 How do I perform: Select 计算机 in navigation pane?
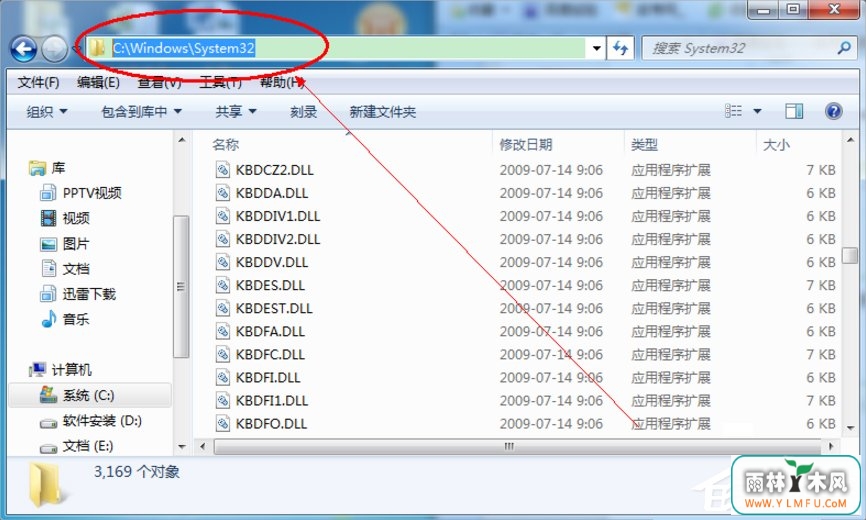61,369
